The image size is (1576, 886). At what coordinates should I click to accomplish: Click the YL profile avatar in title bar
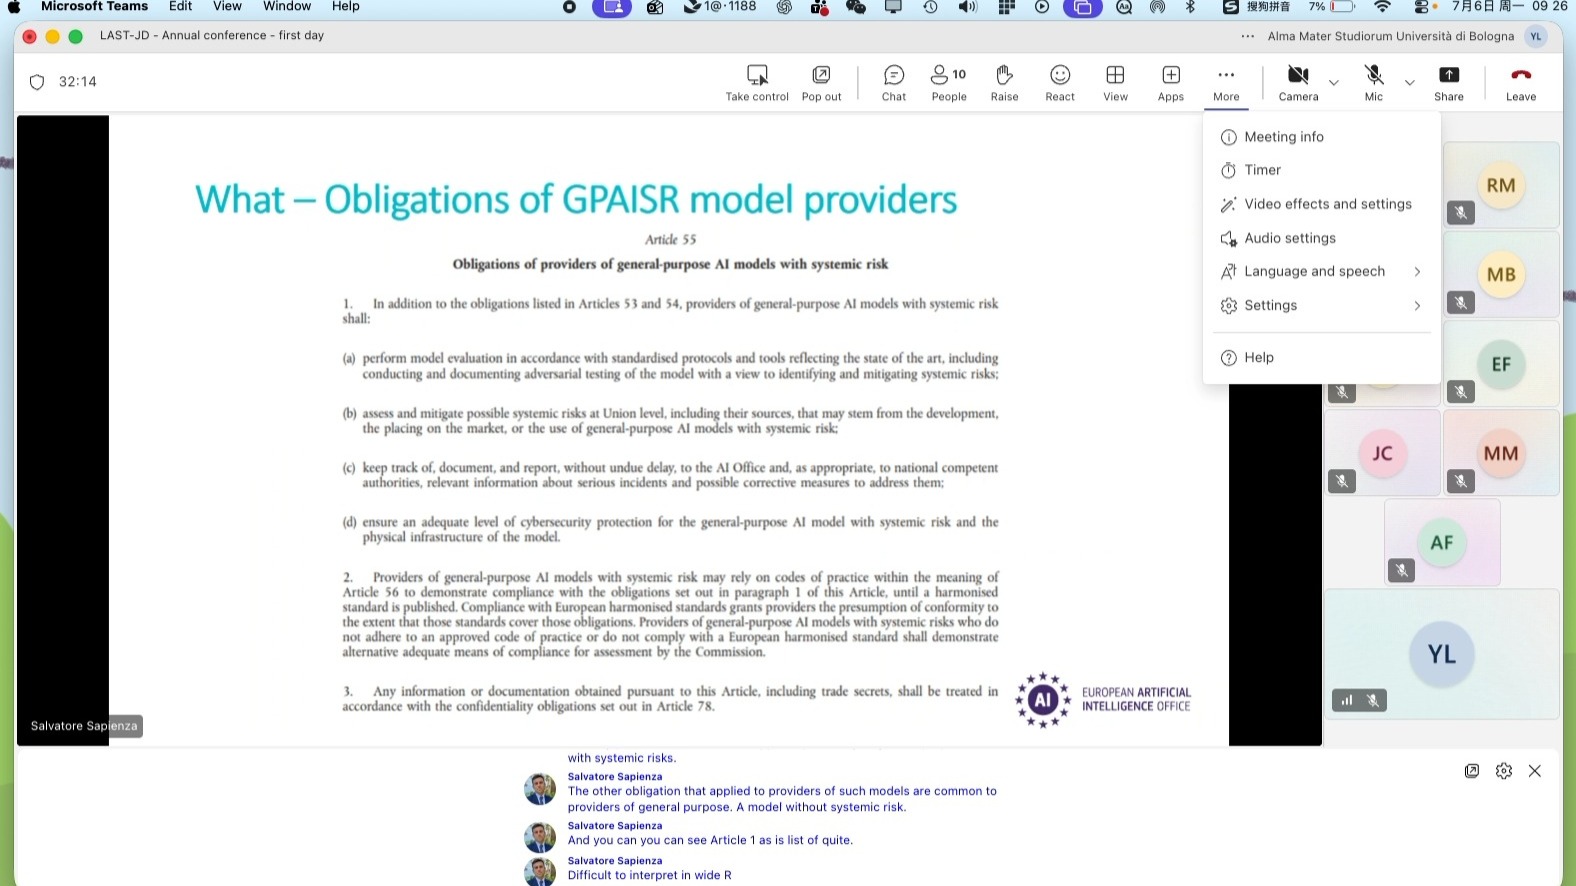click(x=1536, y=36)
